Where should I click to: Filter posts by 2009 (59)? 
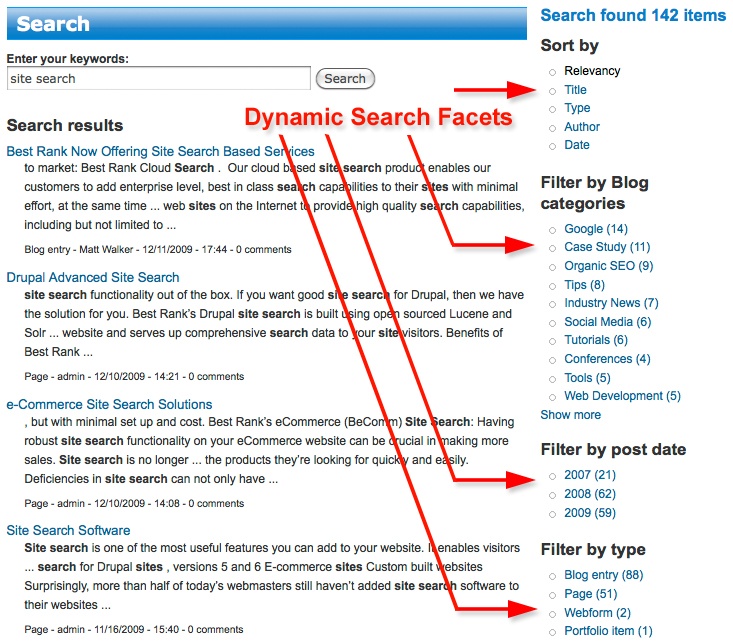590,513
